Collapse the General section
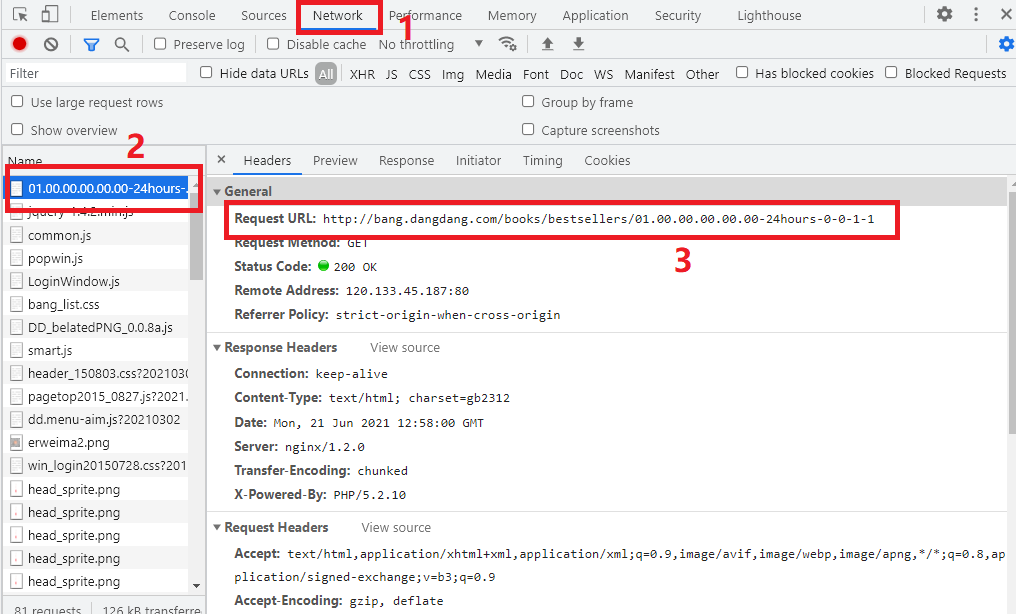The width and height of the screenshot is (1016, 614). [217, 192]
